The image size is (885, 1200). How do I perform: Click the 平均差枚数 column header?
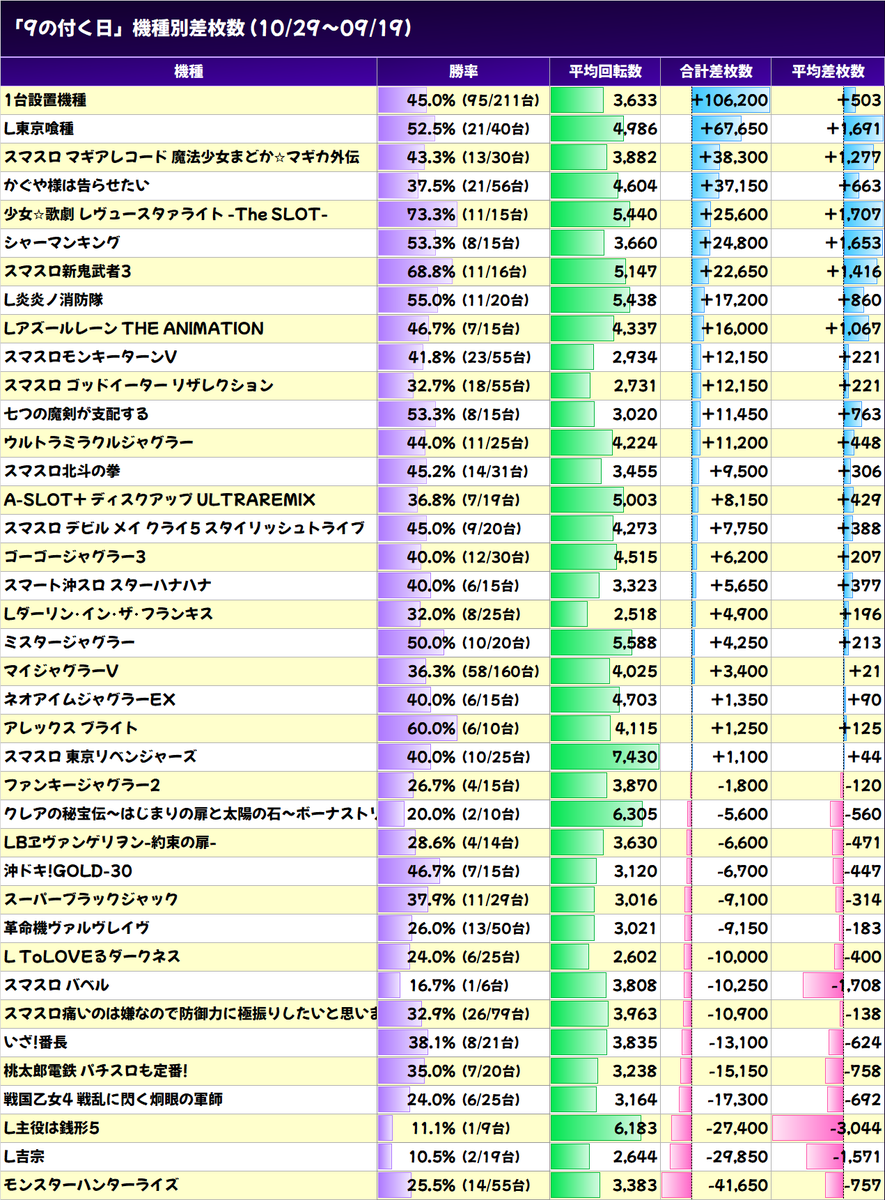[x=828, y=72]
